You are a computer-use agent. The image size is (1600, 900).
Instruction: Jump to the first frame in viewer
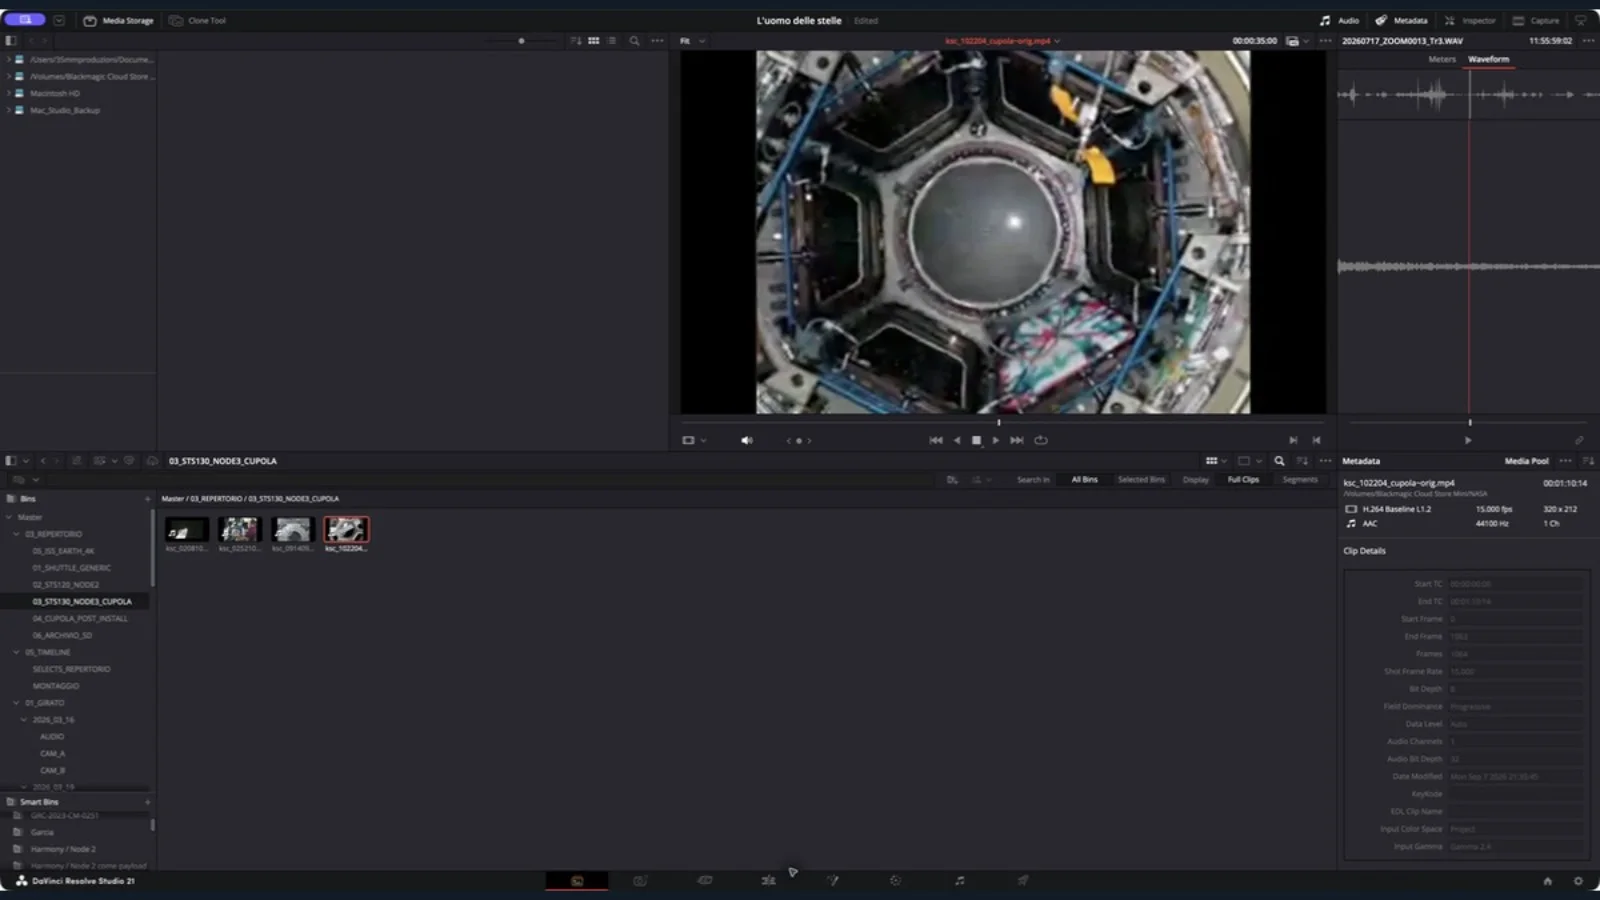coord(936,440)
